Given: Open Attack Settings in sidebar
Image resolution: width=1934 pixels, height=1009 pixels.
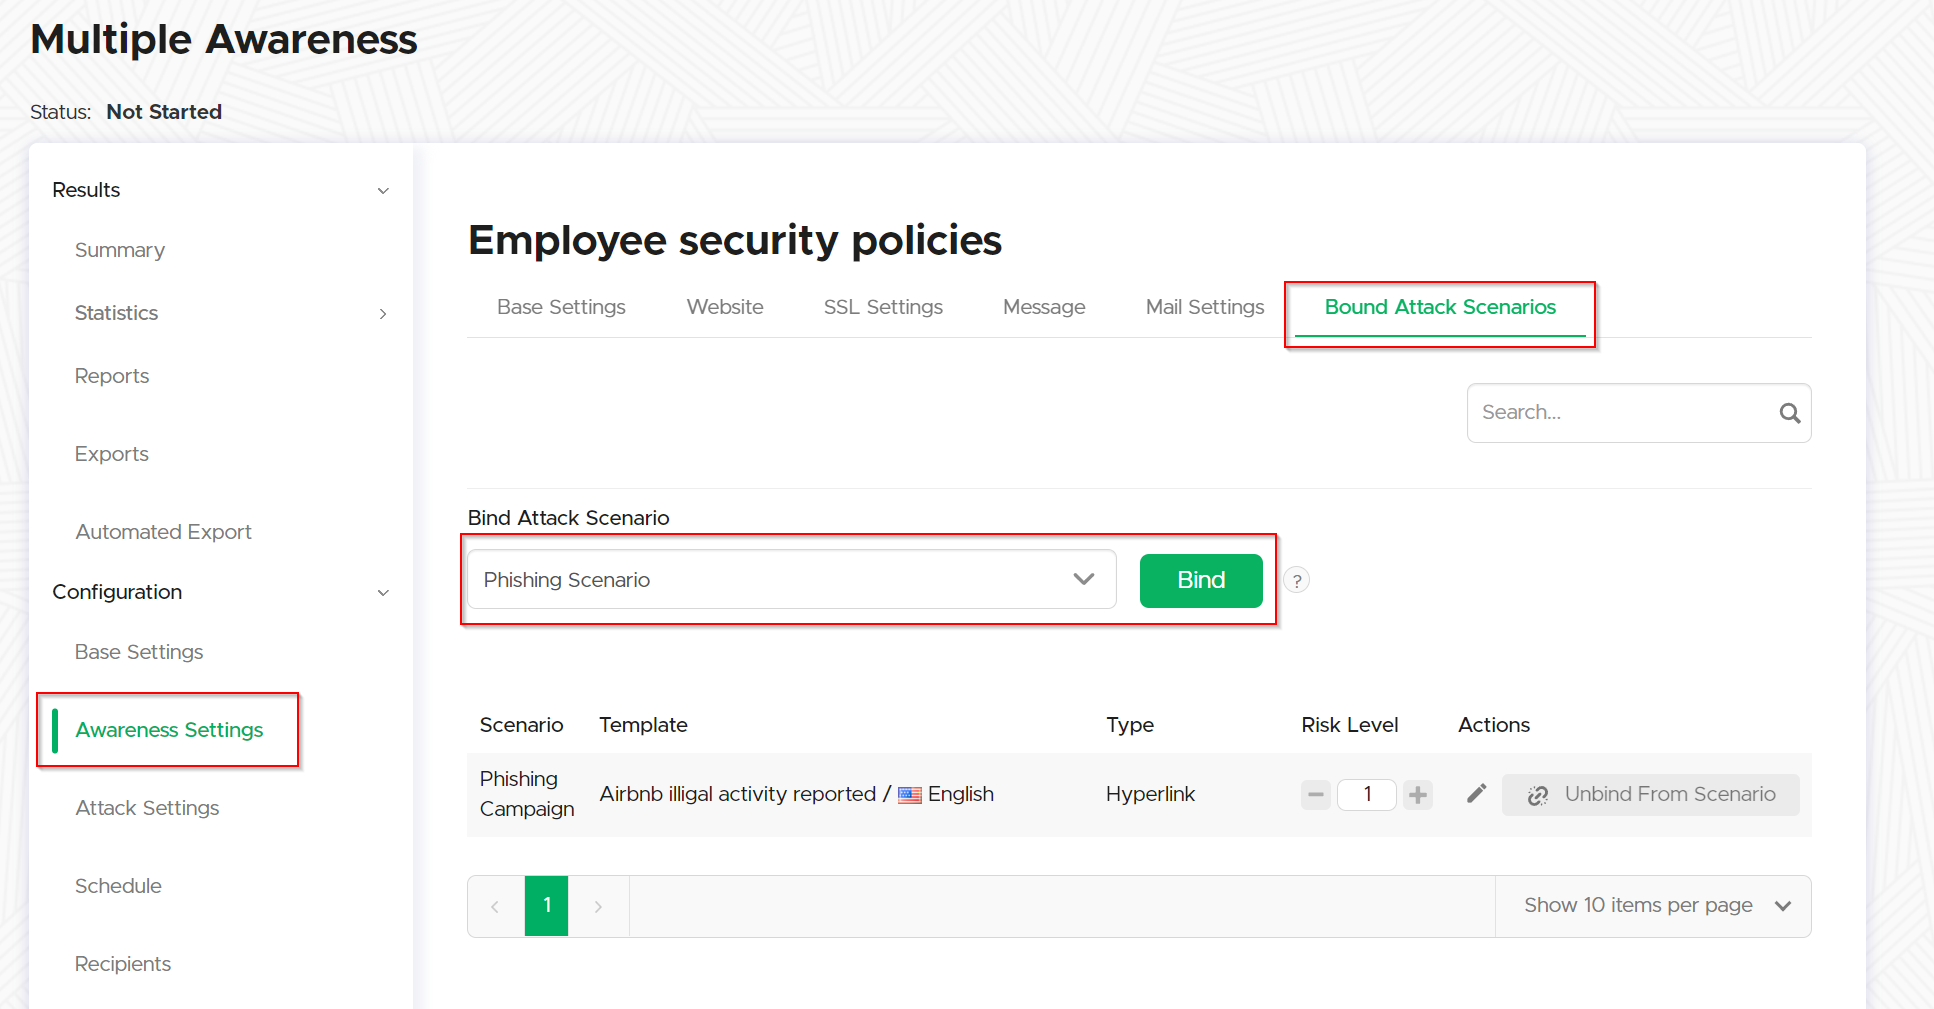Looking at the screenshot, I should click(147, 808).
